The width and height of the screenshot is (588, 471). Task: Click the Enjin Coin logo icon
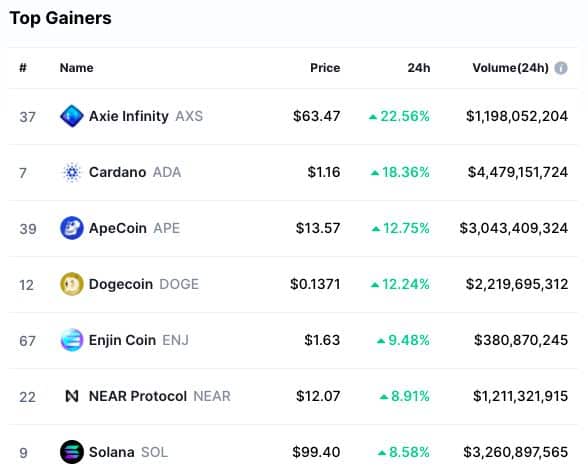pos(72,340)
